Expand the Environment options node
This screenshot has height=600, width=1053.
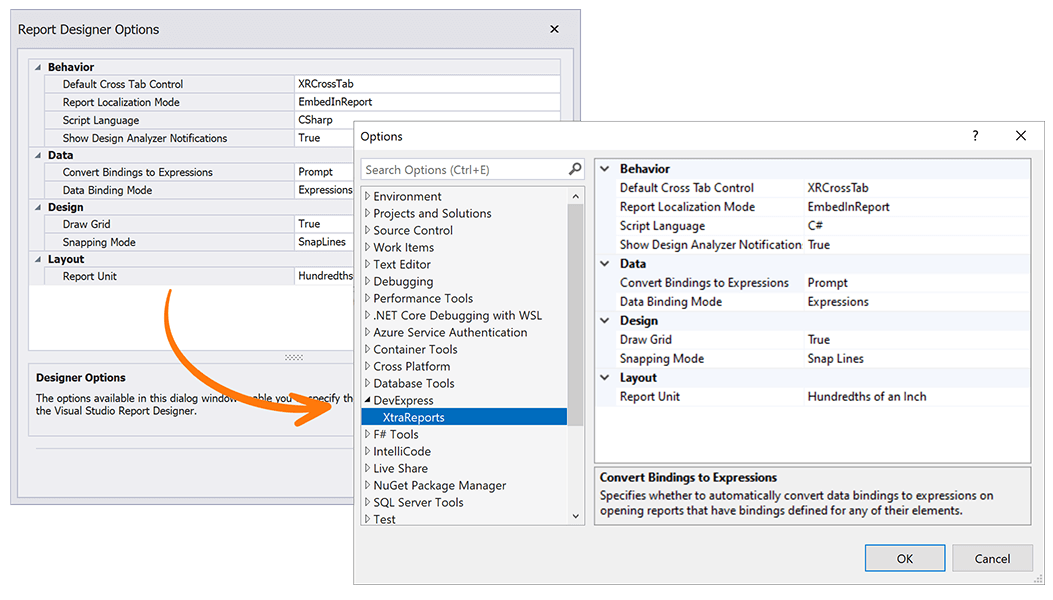tap(366, 196)
